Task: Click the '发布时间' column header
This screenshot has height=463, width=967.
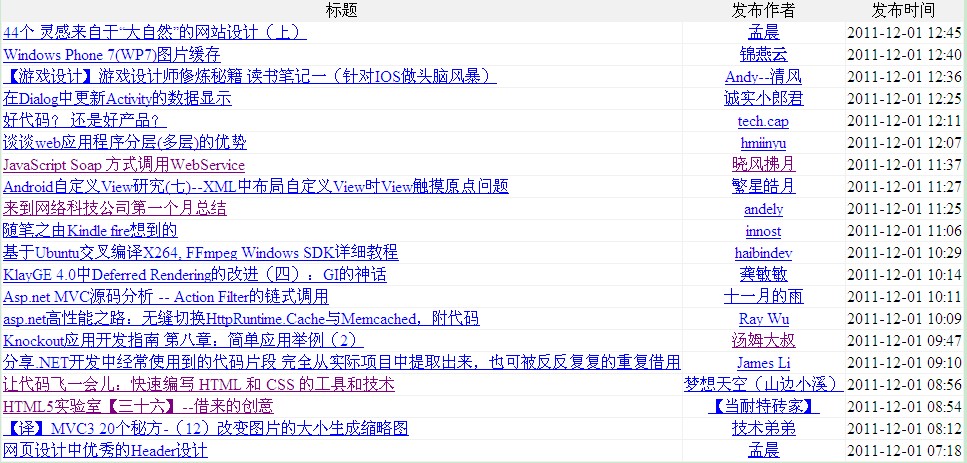Action: coord(903,11)
